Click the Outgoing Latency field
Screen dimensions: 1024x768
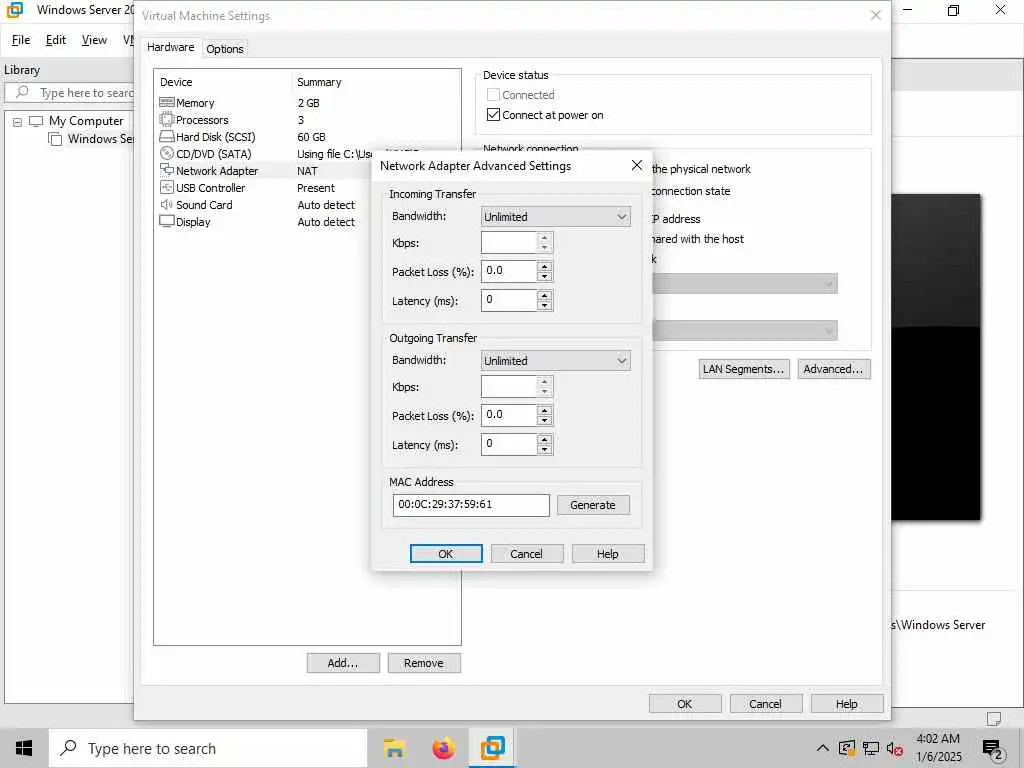click(x=509, y=444)
